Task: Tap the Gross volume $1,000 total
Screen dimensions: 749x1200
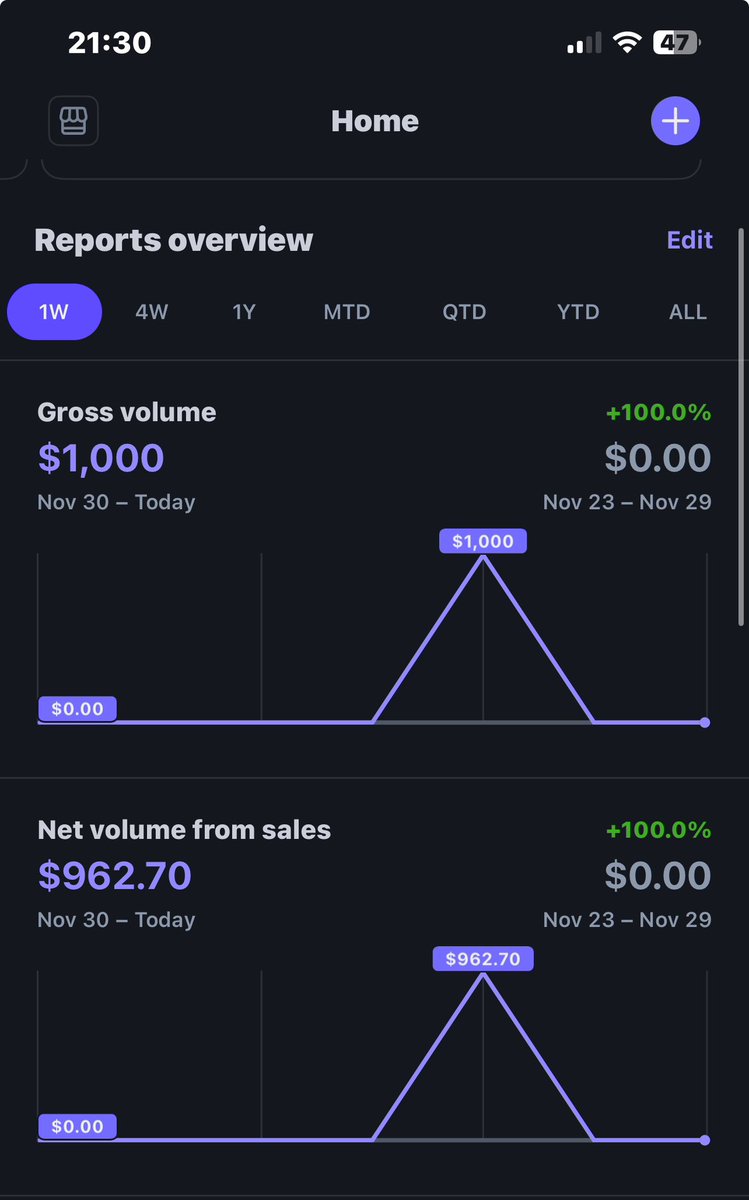Action: point(101,458)
